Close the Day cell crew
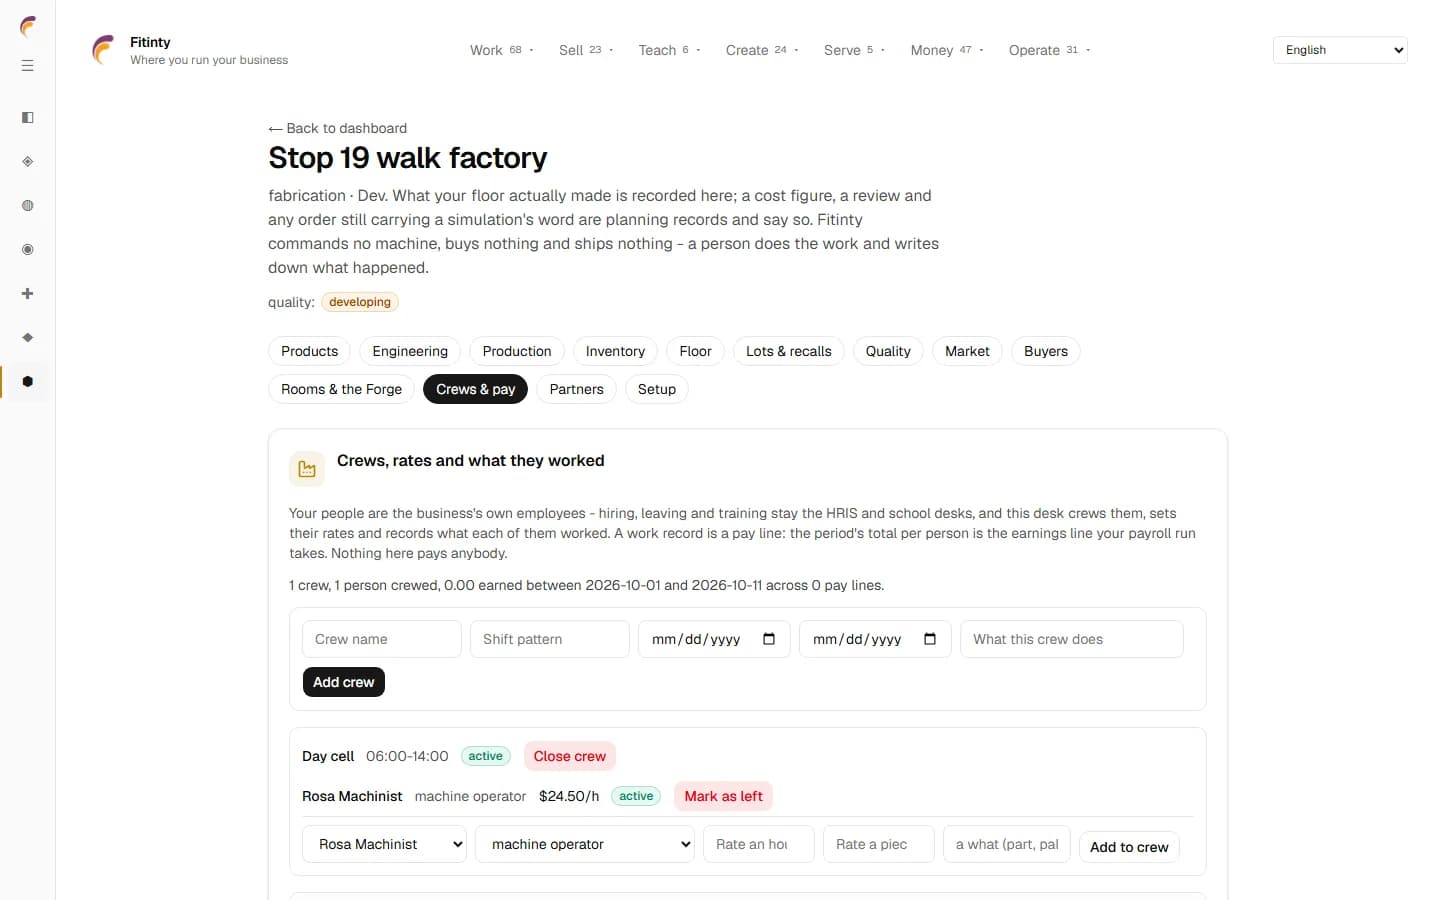1440x900 pixels. point(570,756)
